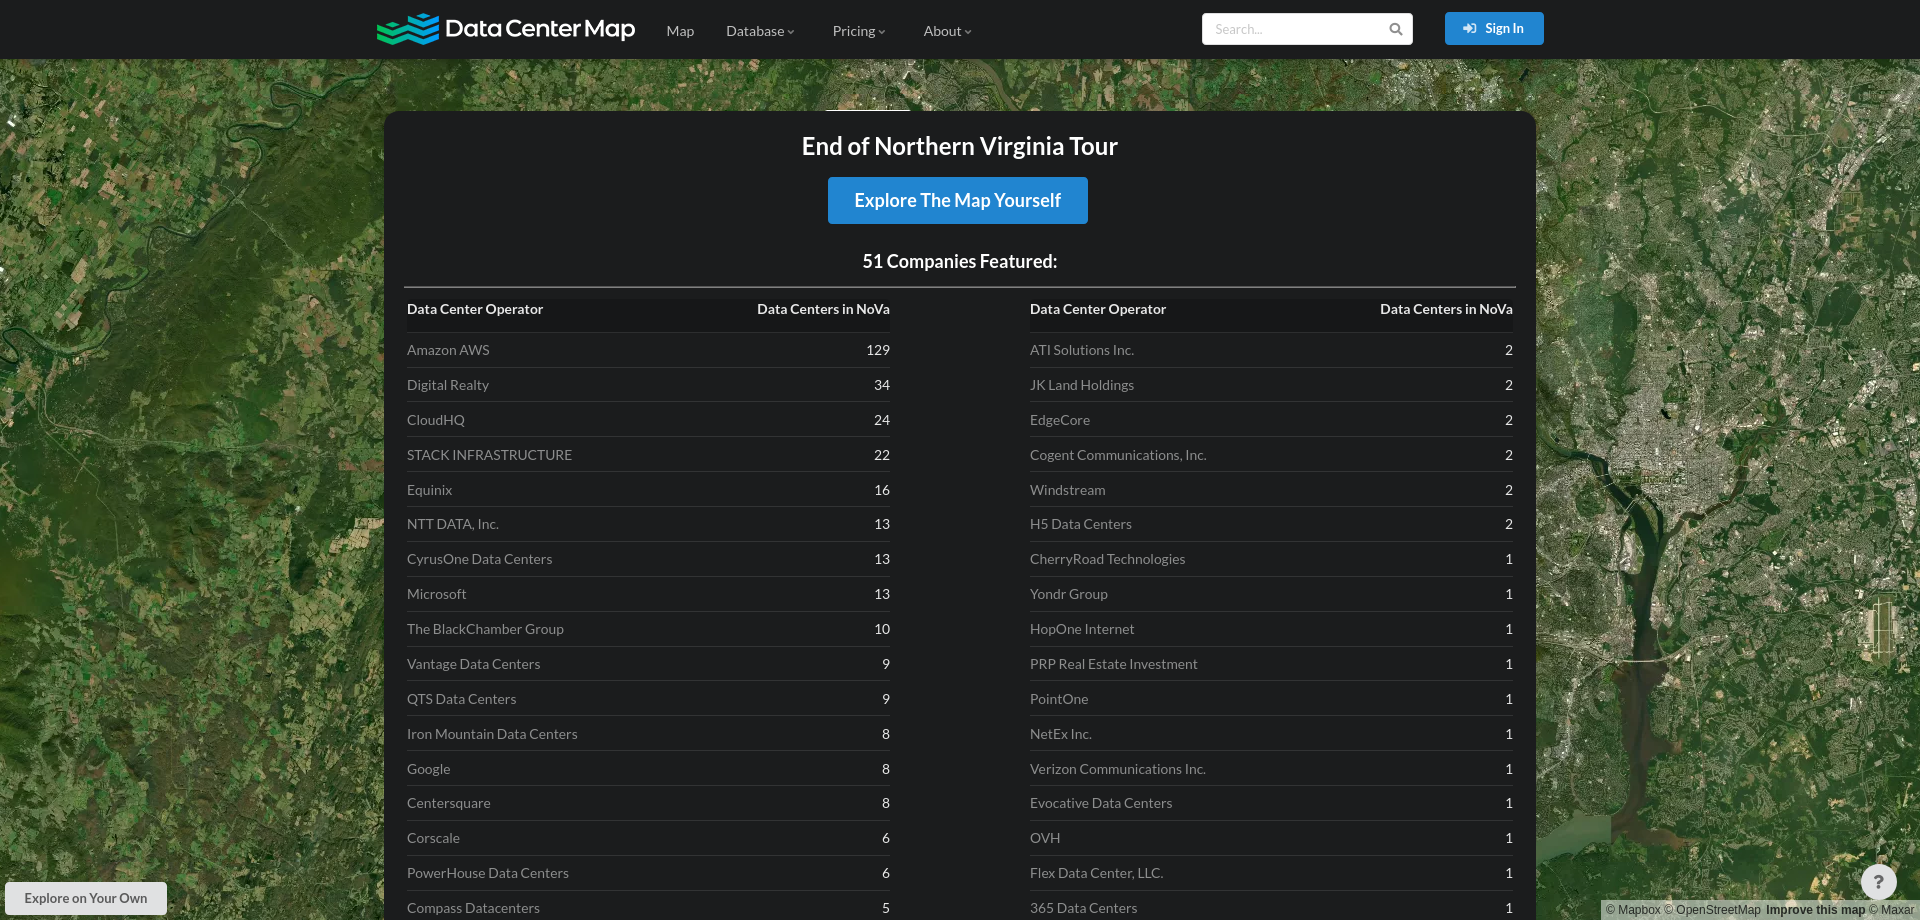1920x920 pixels.
Task: Open the Map menu item
Action: (680, 31)
